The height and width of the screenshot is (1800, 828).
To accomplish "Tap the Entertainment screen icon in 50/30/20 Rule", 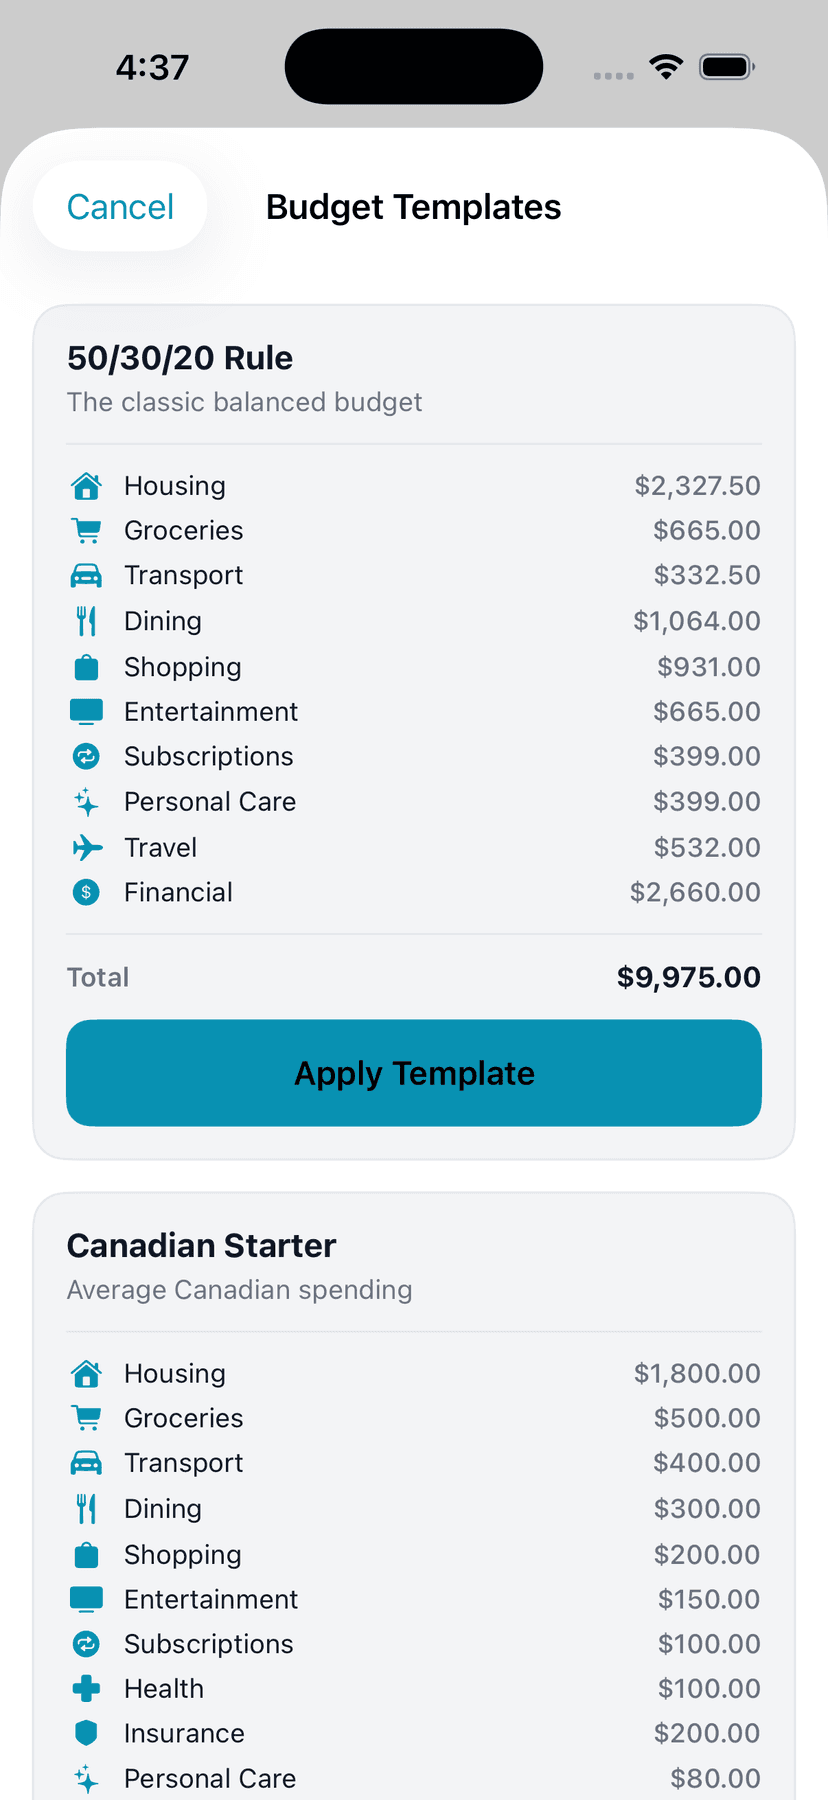I will (x=87, y=712).
